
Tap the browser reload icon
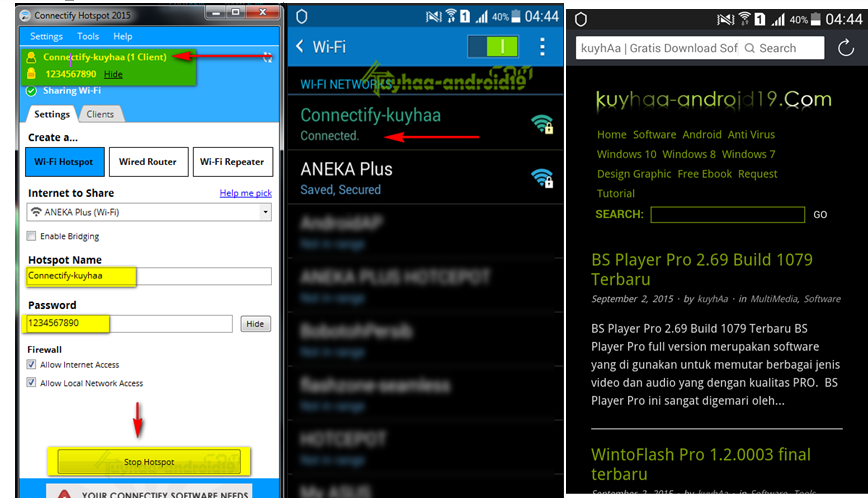click(846, 48)
